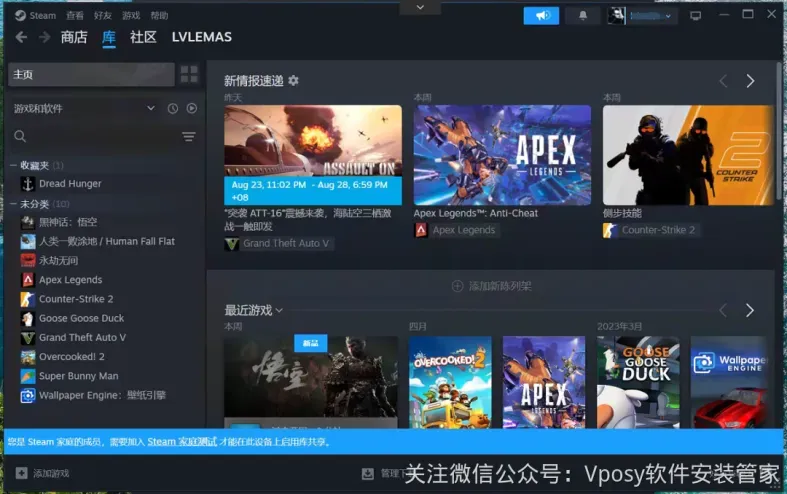Click the 主页 home button

pos(91,74)
